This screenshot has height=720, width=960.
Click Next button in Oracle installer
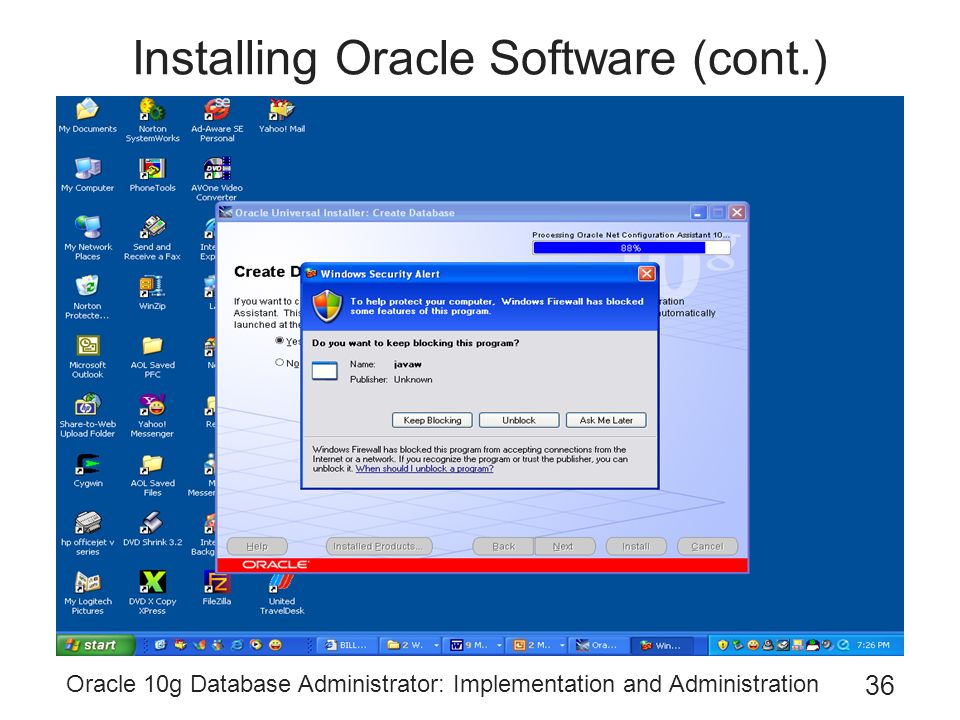563,546
